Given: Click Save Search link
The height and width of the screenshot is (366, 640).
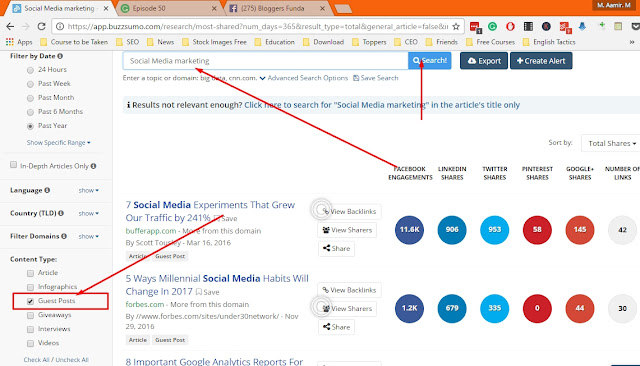Looking at the screenshot, I should pyautogui.click(x=376, y=78).
